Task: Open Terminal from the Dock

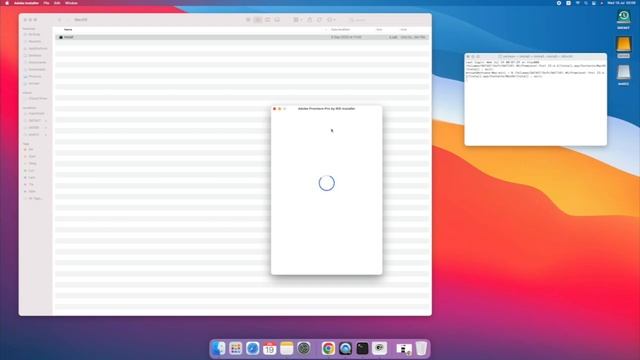Action: coord(362,349)
